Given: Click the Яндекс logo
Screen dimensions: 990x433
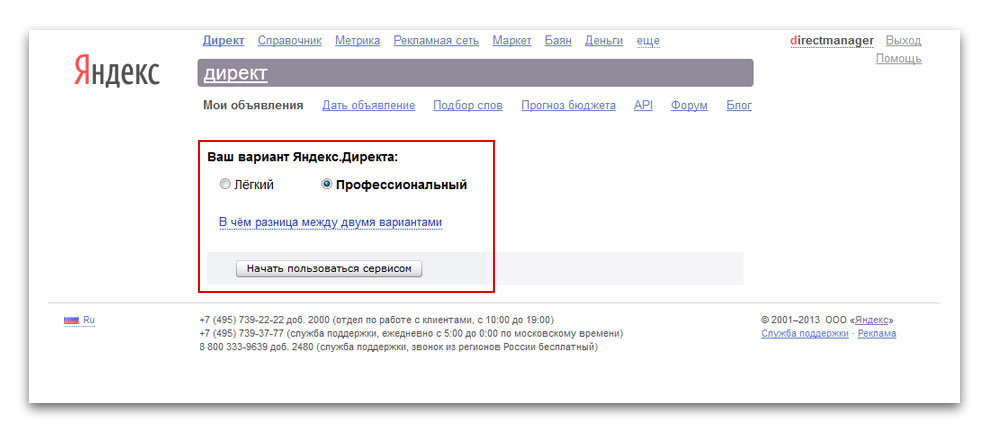Looking at the screenshot, I should 116,71.
